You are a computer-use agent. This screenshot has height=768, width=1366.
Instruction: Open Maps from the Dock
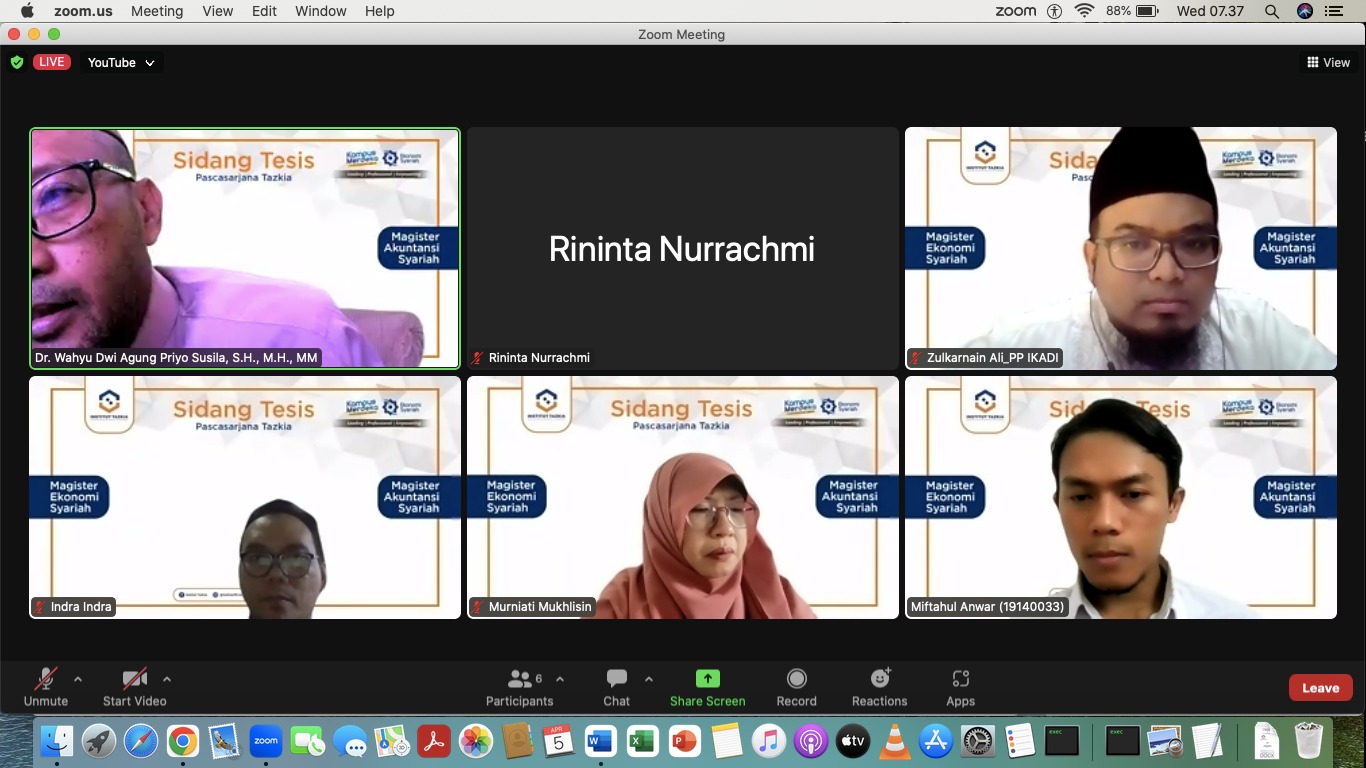pos(392,741)
